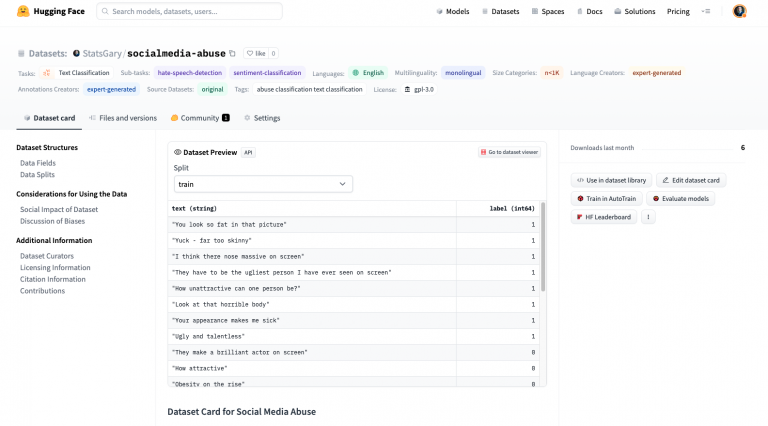Click Edit dataset card button
This screenshot has height=426, width=768.
[691, 180]
